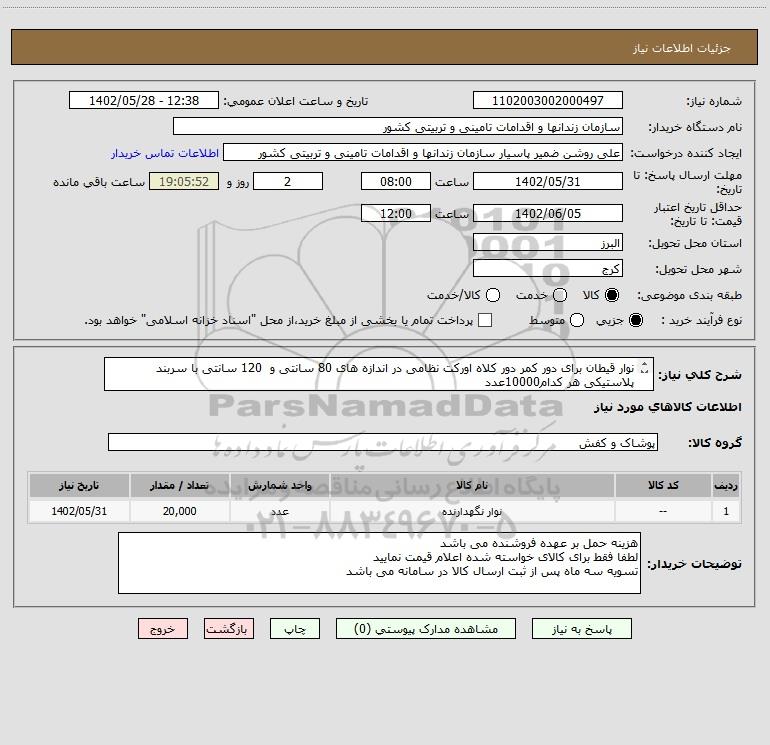Click the بازگشت back button

coord(229,629)
